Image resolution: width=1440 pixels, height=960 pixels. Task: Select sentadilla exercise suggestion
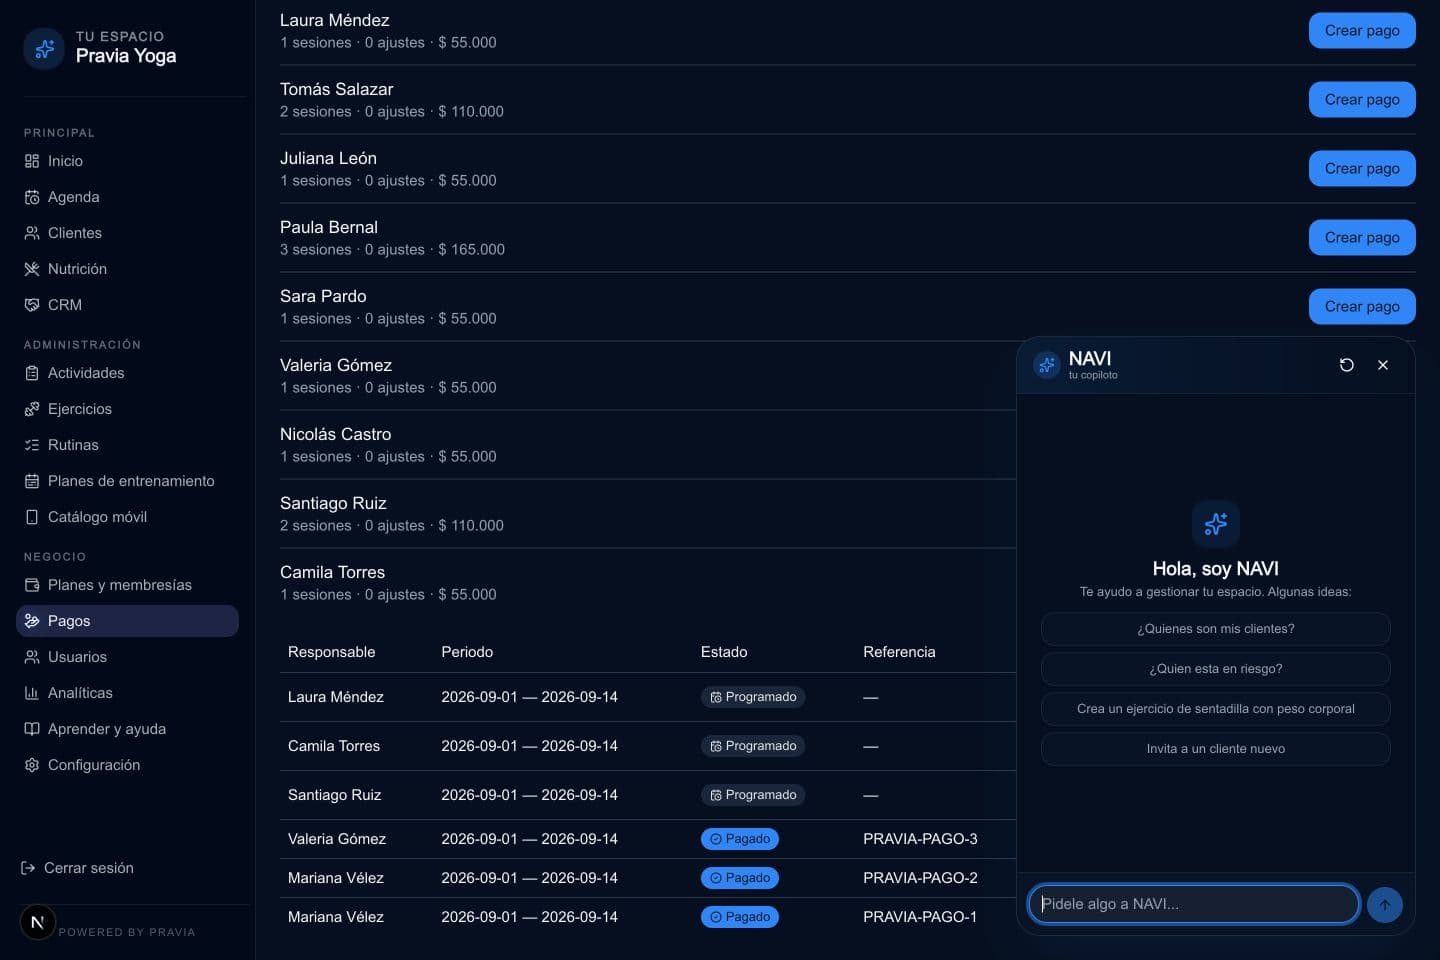tap(1215, 709)
